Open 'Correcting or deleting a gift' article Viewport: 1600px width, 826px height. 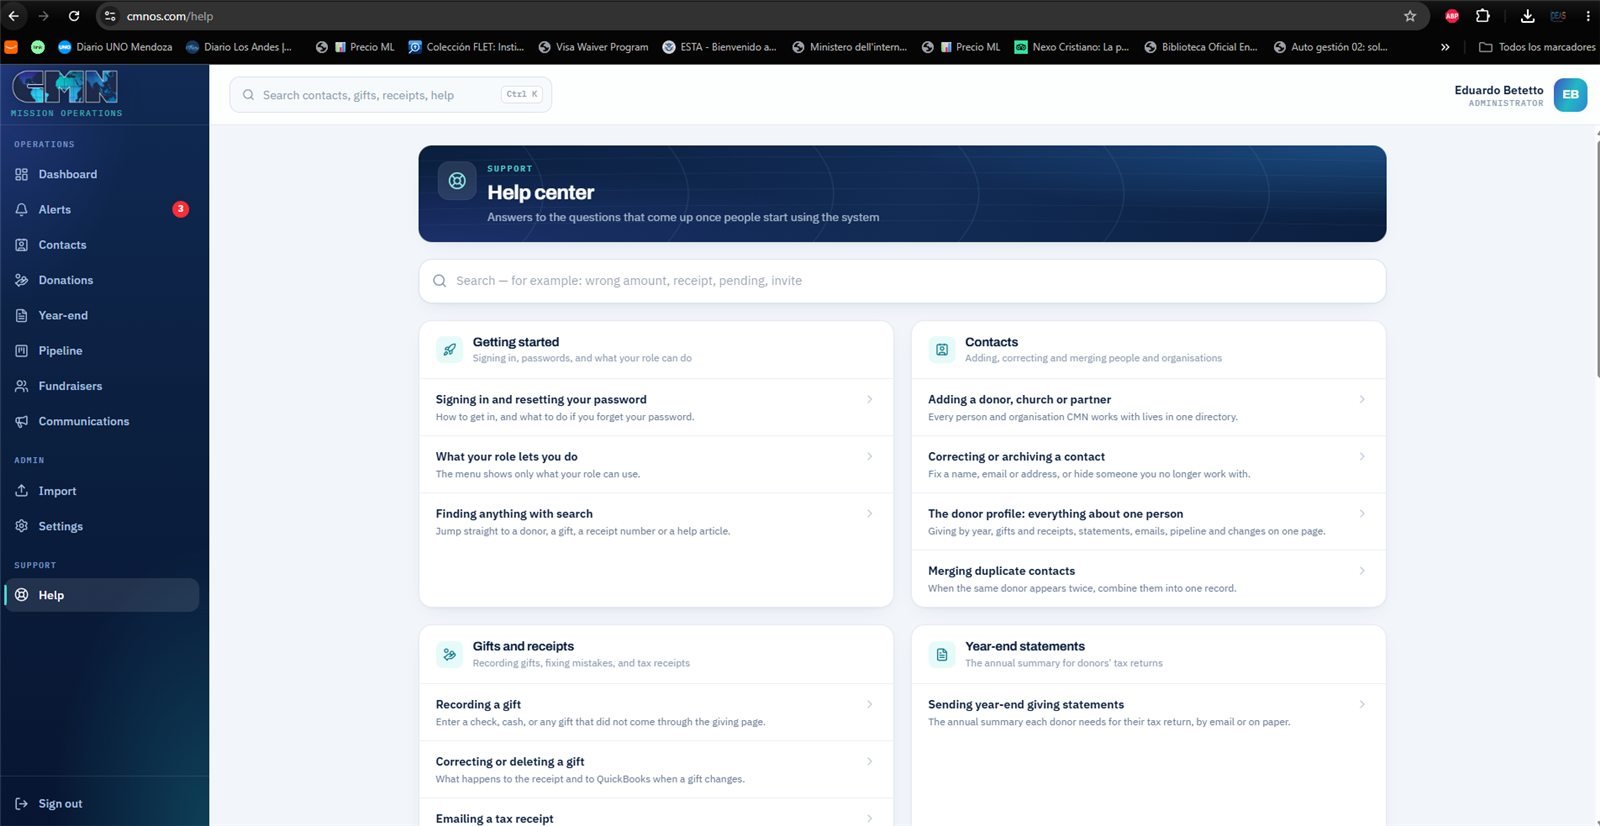coord(656,770)
